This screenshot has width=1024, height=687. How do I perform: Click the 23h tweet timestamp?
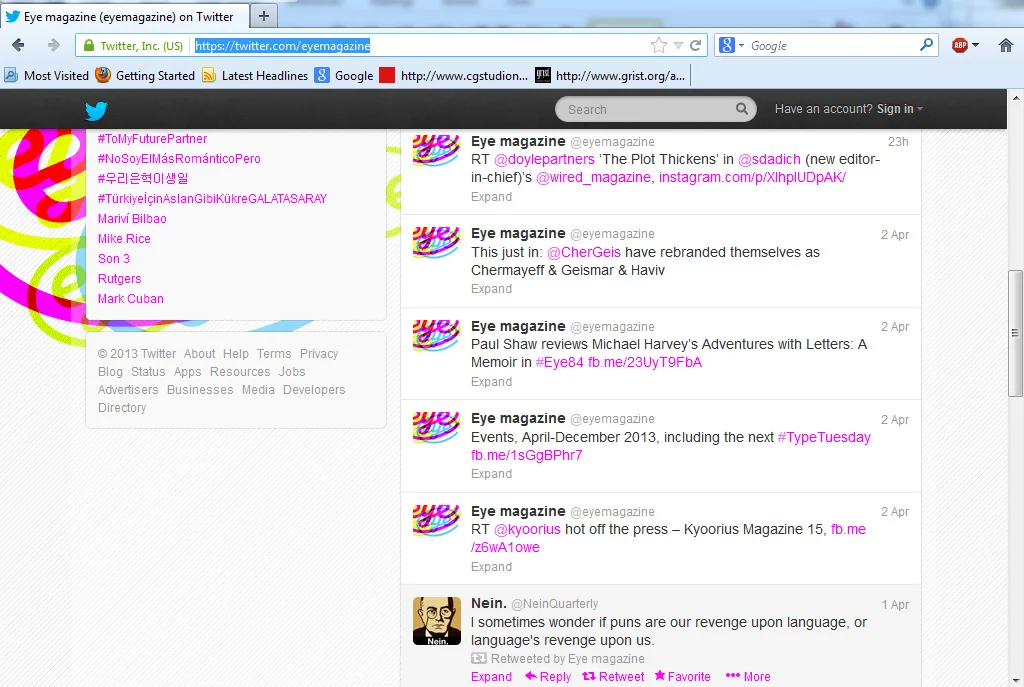[x=898, y=142]
